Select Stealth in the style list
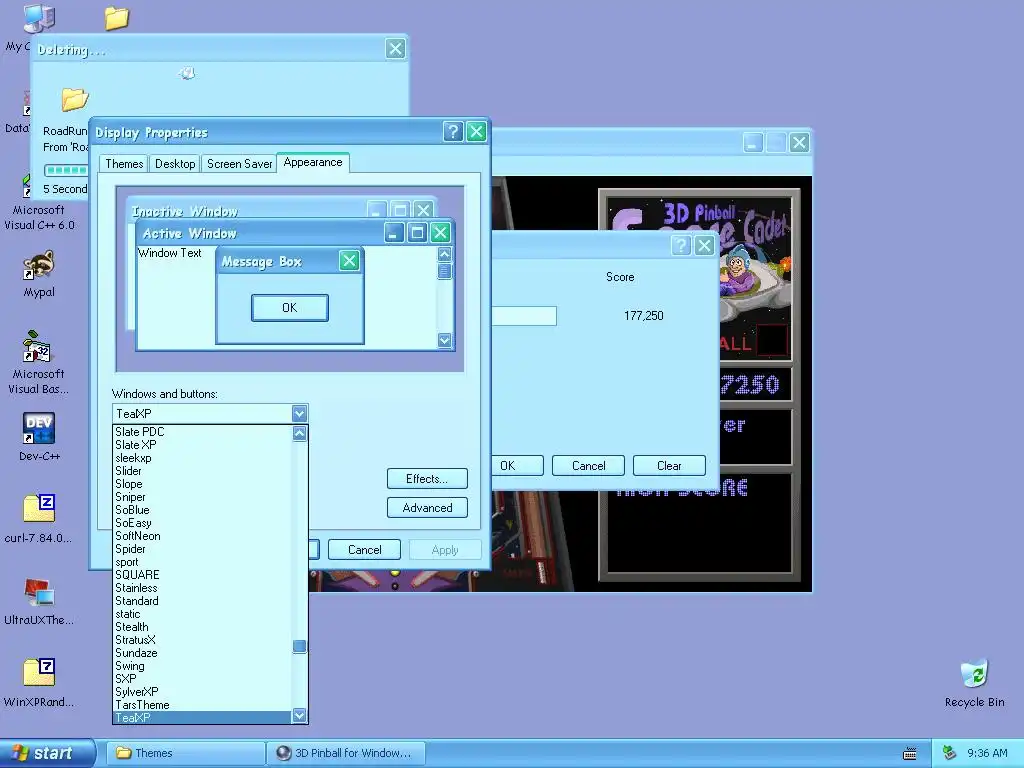This screenshot has height=768, width=1024. click(x=202, y=627)
